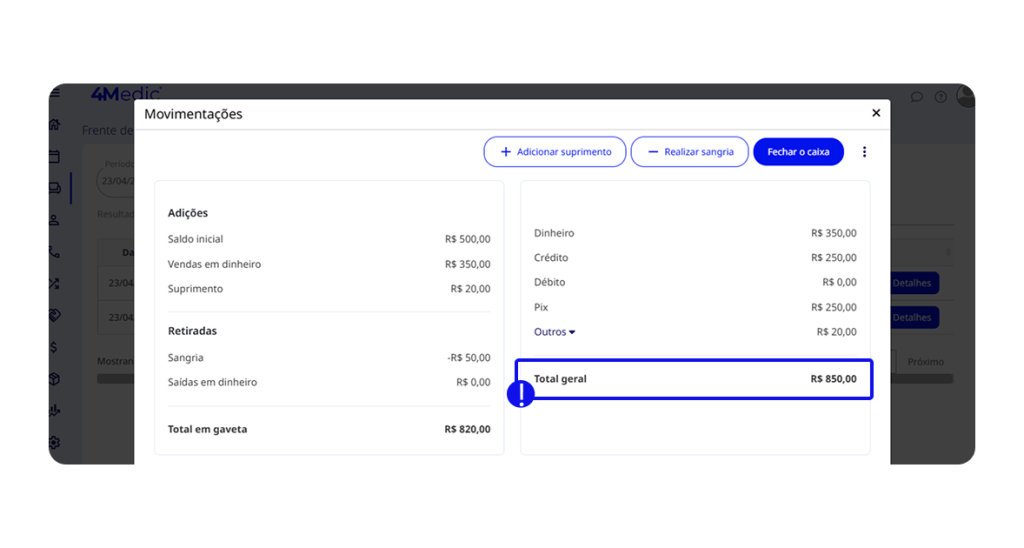This screenshot has height=548, width=1024.
Task: Open the user avatar in the header
Action: (965, 96)
